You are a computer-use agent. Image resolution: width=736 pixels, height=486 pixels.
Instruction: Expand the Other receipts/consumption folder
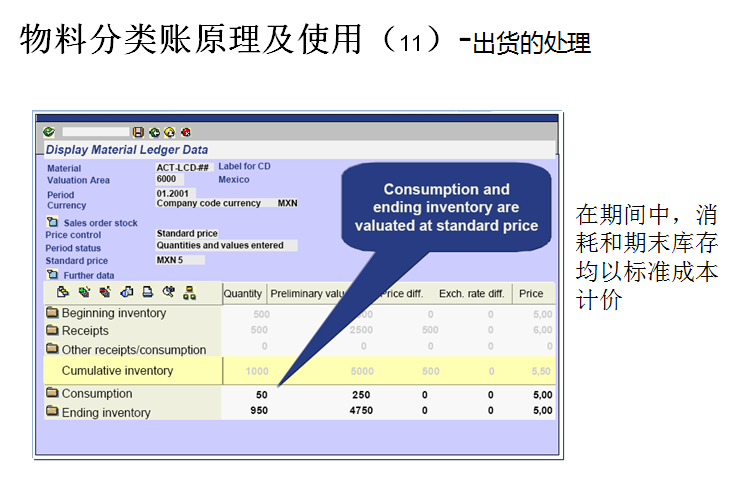coord(52,349)
